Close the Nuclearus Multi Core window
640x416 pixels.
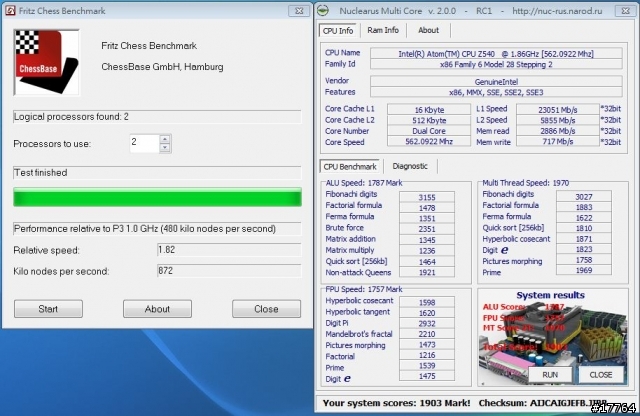tap(625, 11)
